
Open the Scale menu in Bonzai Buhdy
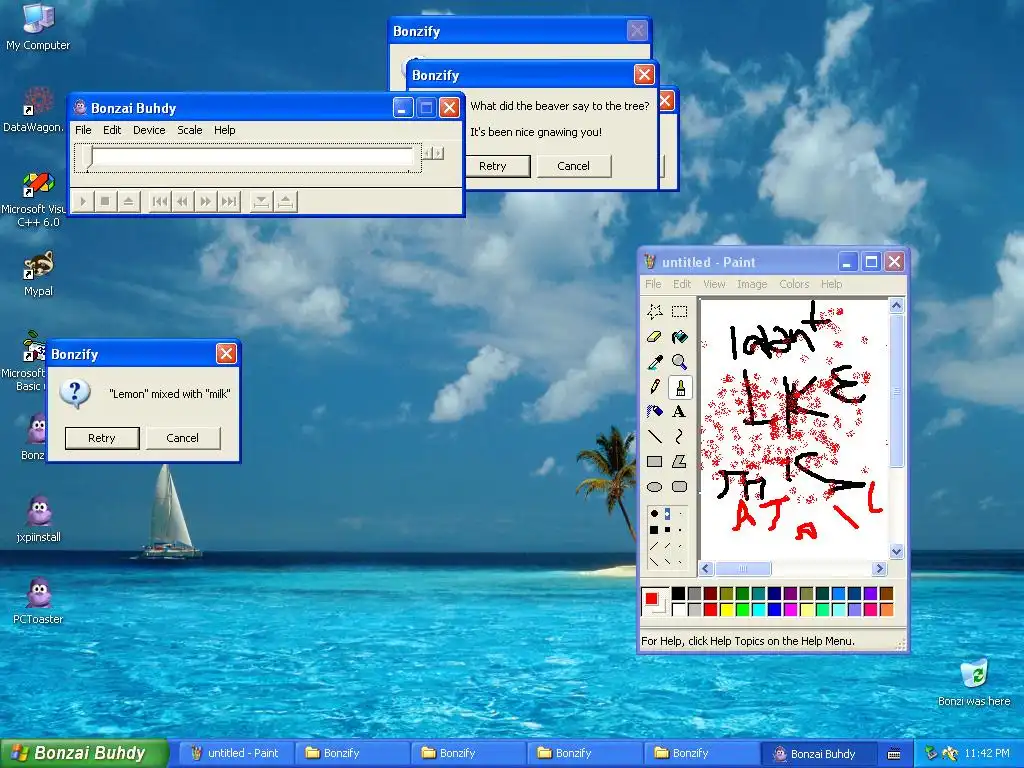189,130
